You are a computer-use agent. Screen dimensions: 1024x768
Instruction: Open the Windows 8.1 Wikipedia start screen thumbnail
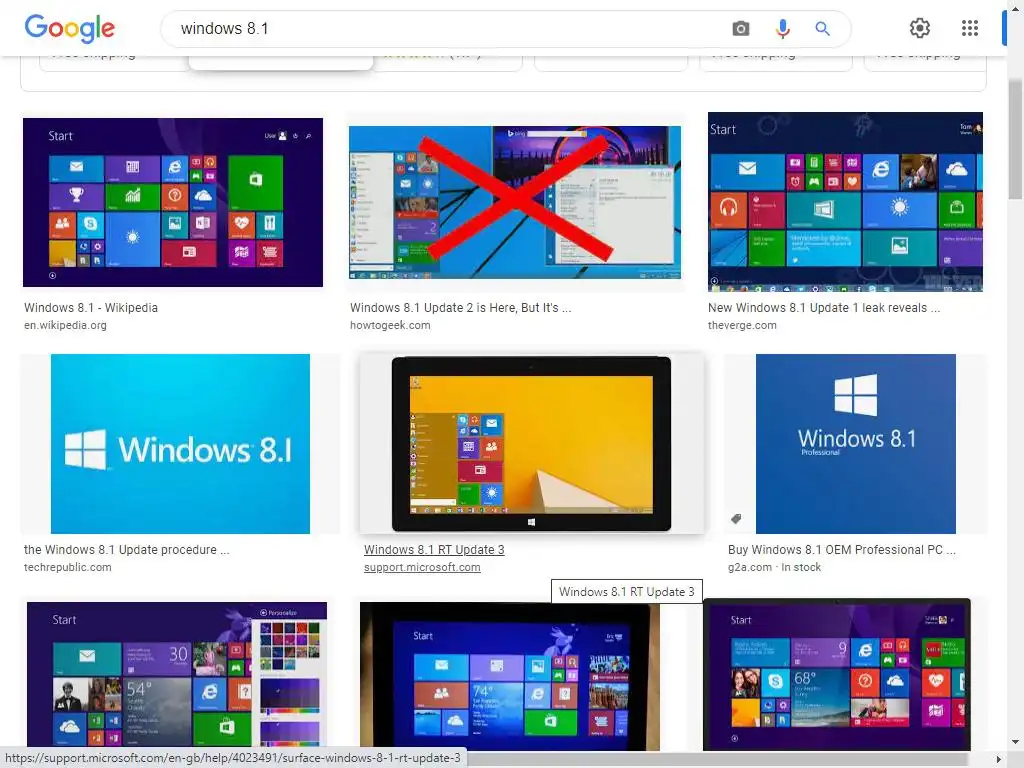[x=172, y=202]
